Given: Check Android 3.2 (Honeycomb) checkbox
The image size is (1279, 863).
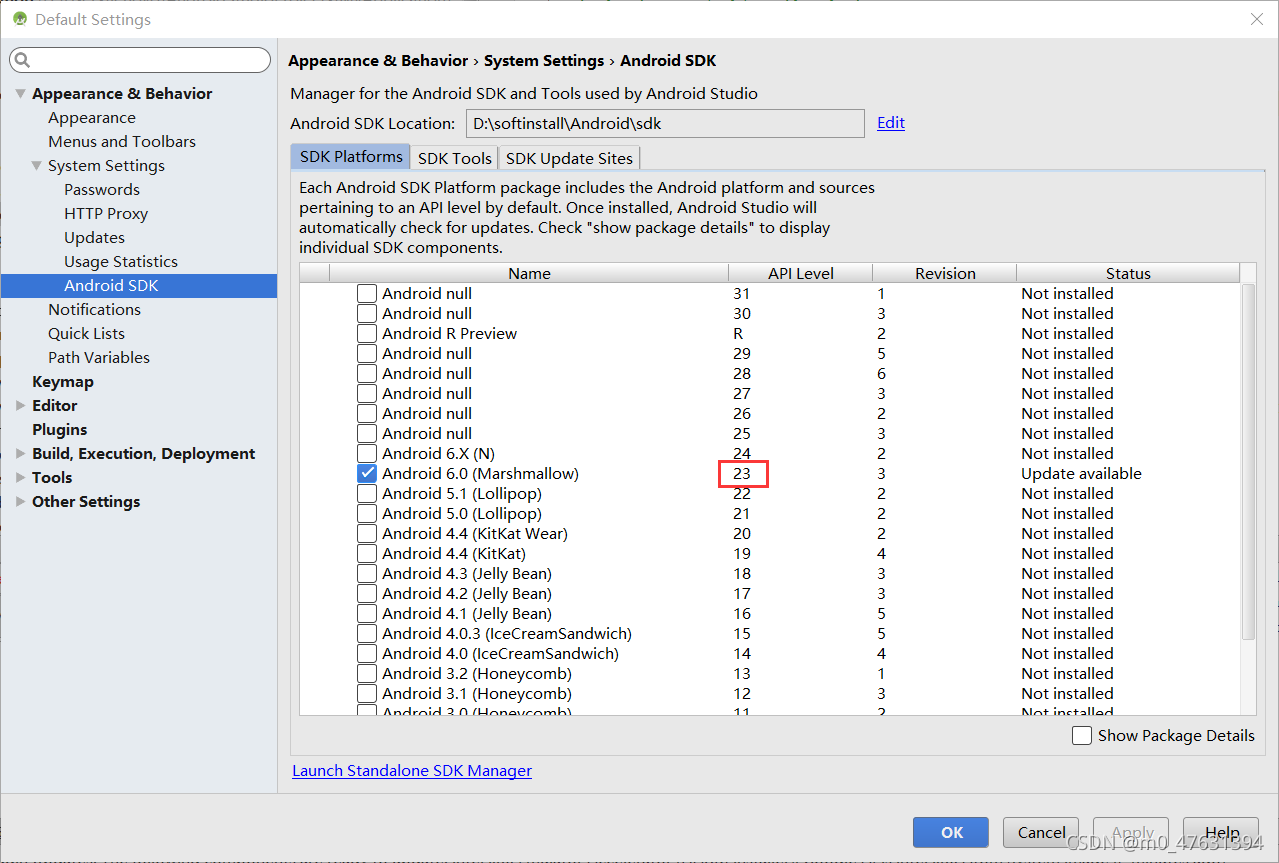Looking at the screenshot, I should (x=367, y=674).
